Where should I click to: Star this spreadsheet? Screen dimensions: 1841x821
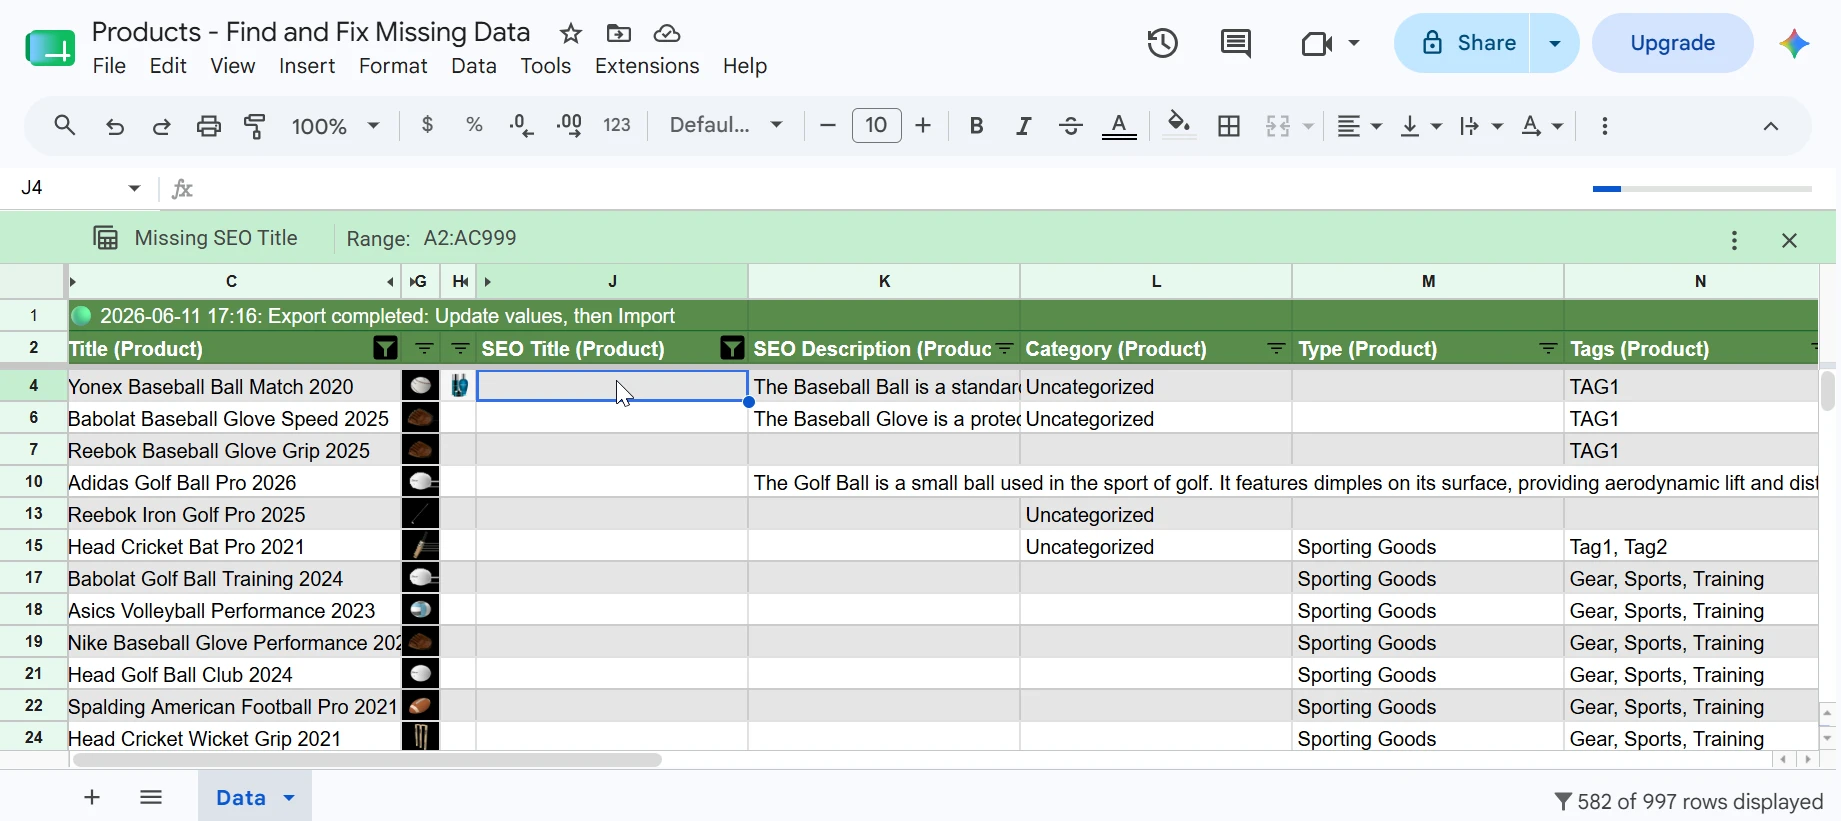point(571,34)
